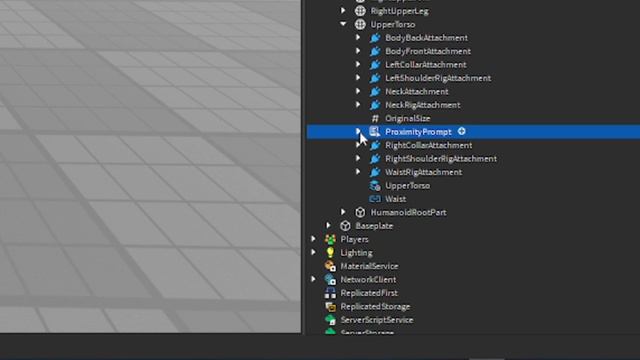Viewport: 640px width, 360px height.
Task: Expand the NeckRigAttachment node arrow
Action: click(358, 105)
